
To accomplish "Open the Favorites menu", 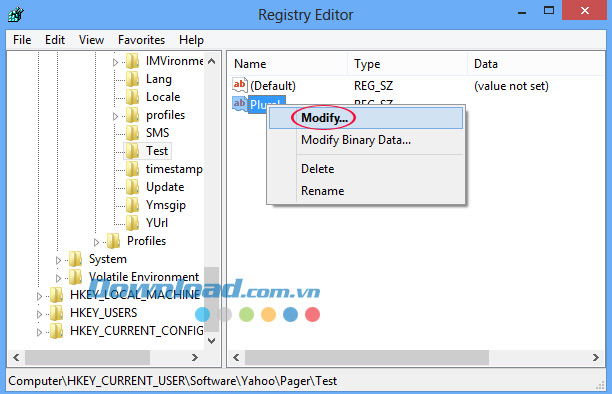I will (141, 40).
